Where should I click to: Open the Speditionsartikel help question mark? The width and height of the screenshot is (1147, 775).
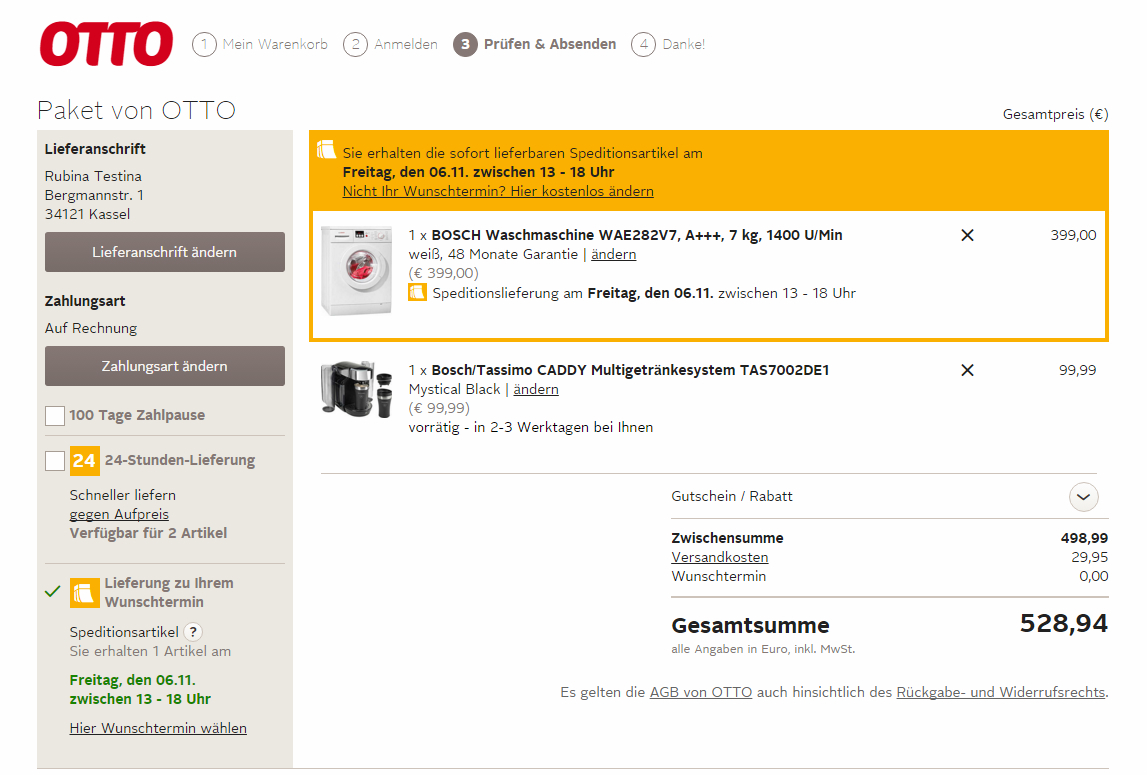[192, 632]
